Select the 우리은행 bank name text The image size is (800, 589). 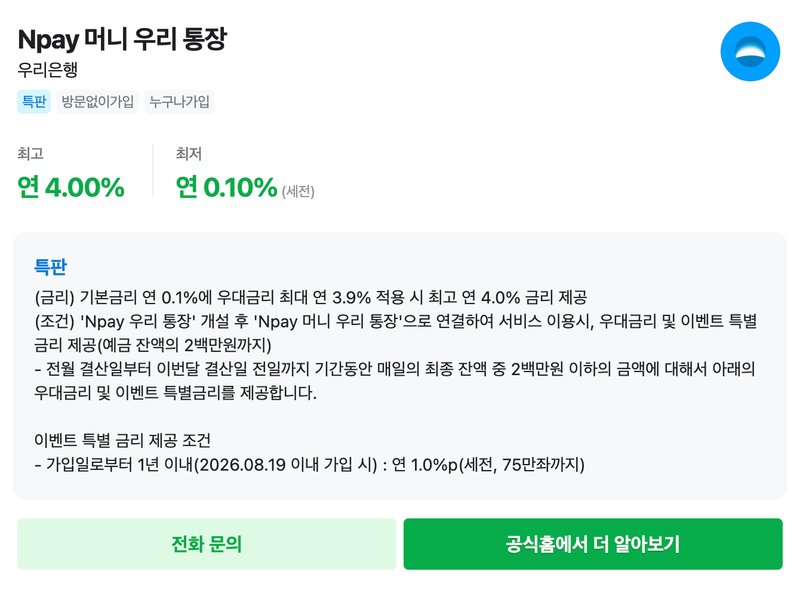coord(45,72)
